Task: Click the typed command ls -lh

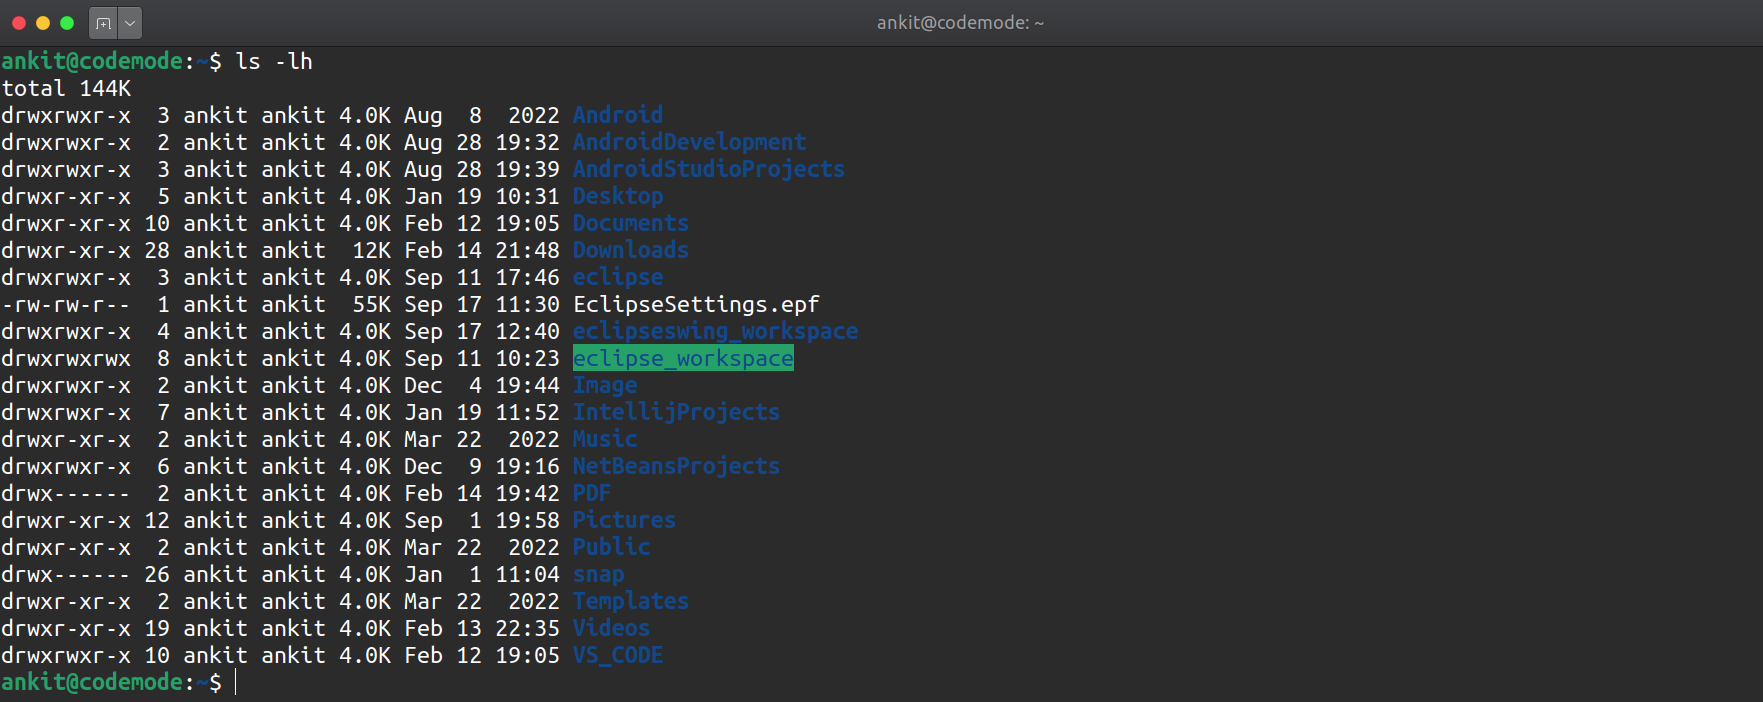Action: pos(274,61)
